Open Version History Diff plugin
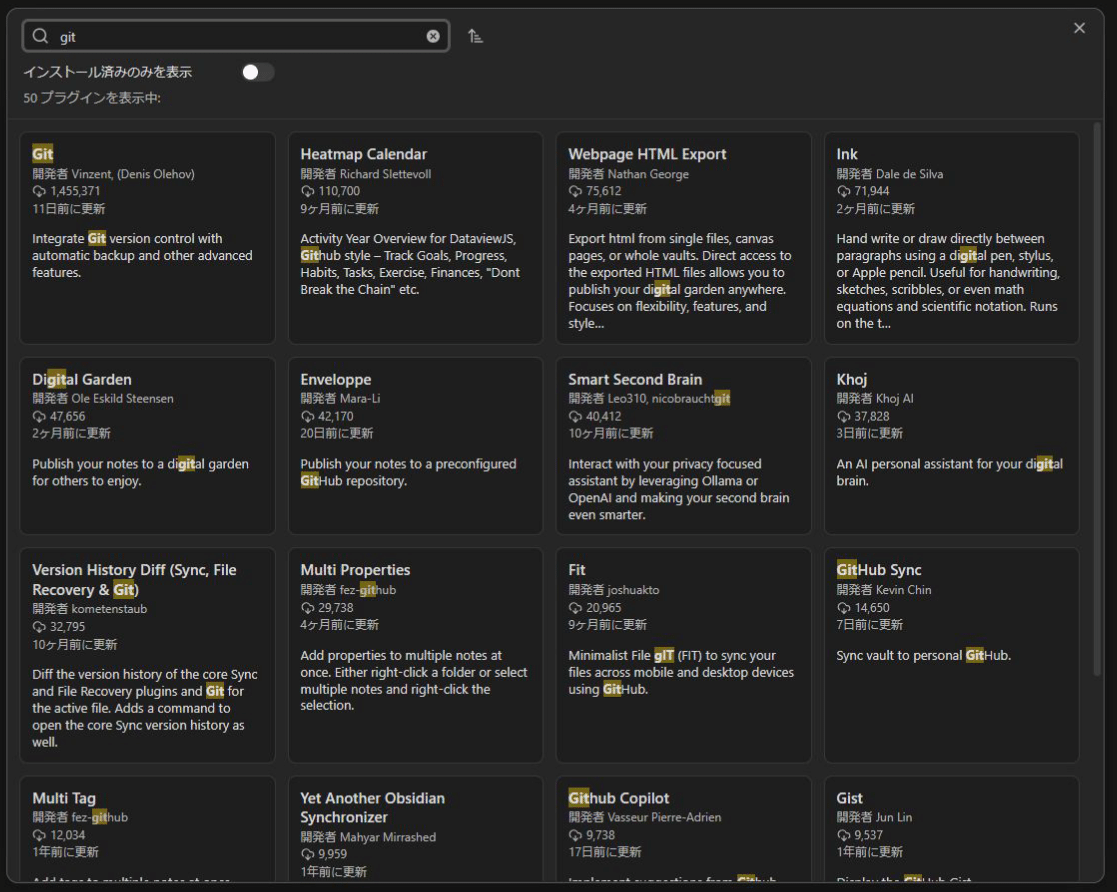This screenshot has height=892, width=1117. click(147, 655)
